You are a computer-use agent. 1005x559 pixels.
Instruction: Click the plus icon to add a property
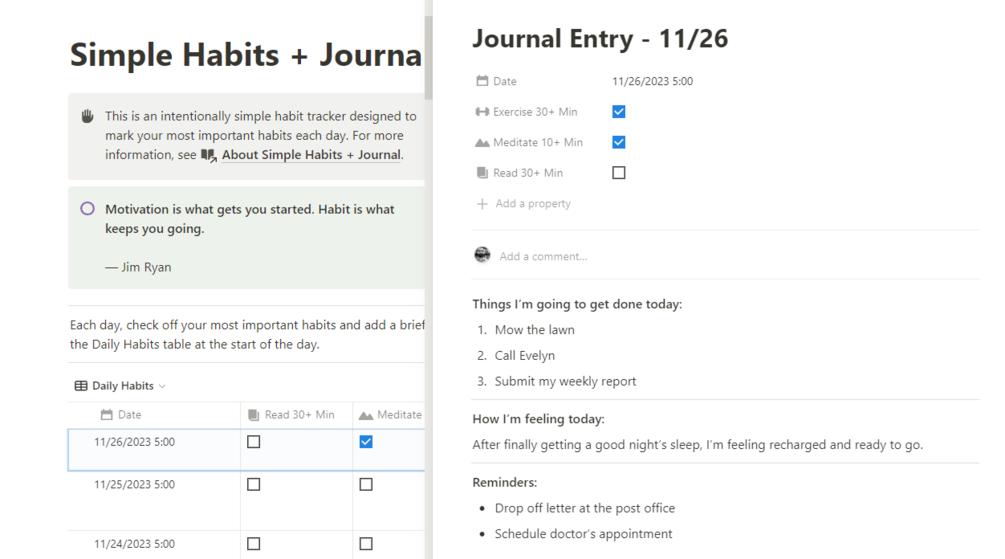(x=482, y=204)
